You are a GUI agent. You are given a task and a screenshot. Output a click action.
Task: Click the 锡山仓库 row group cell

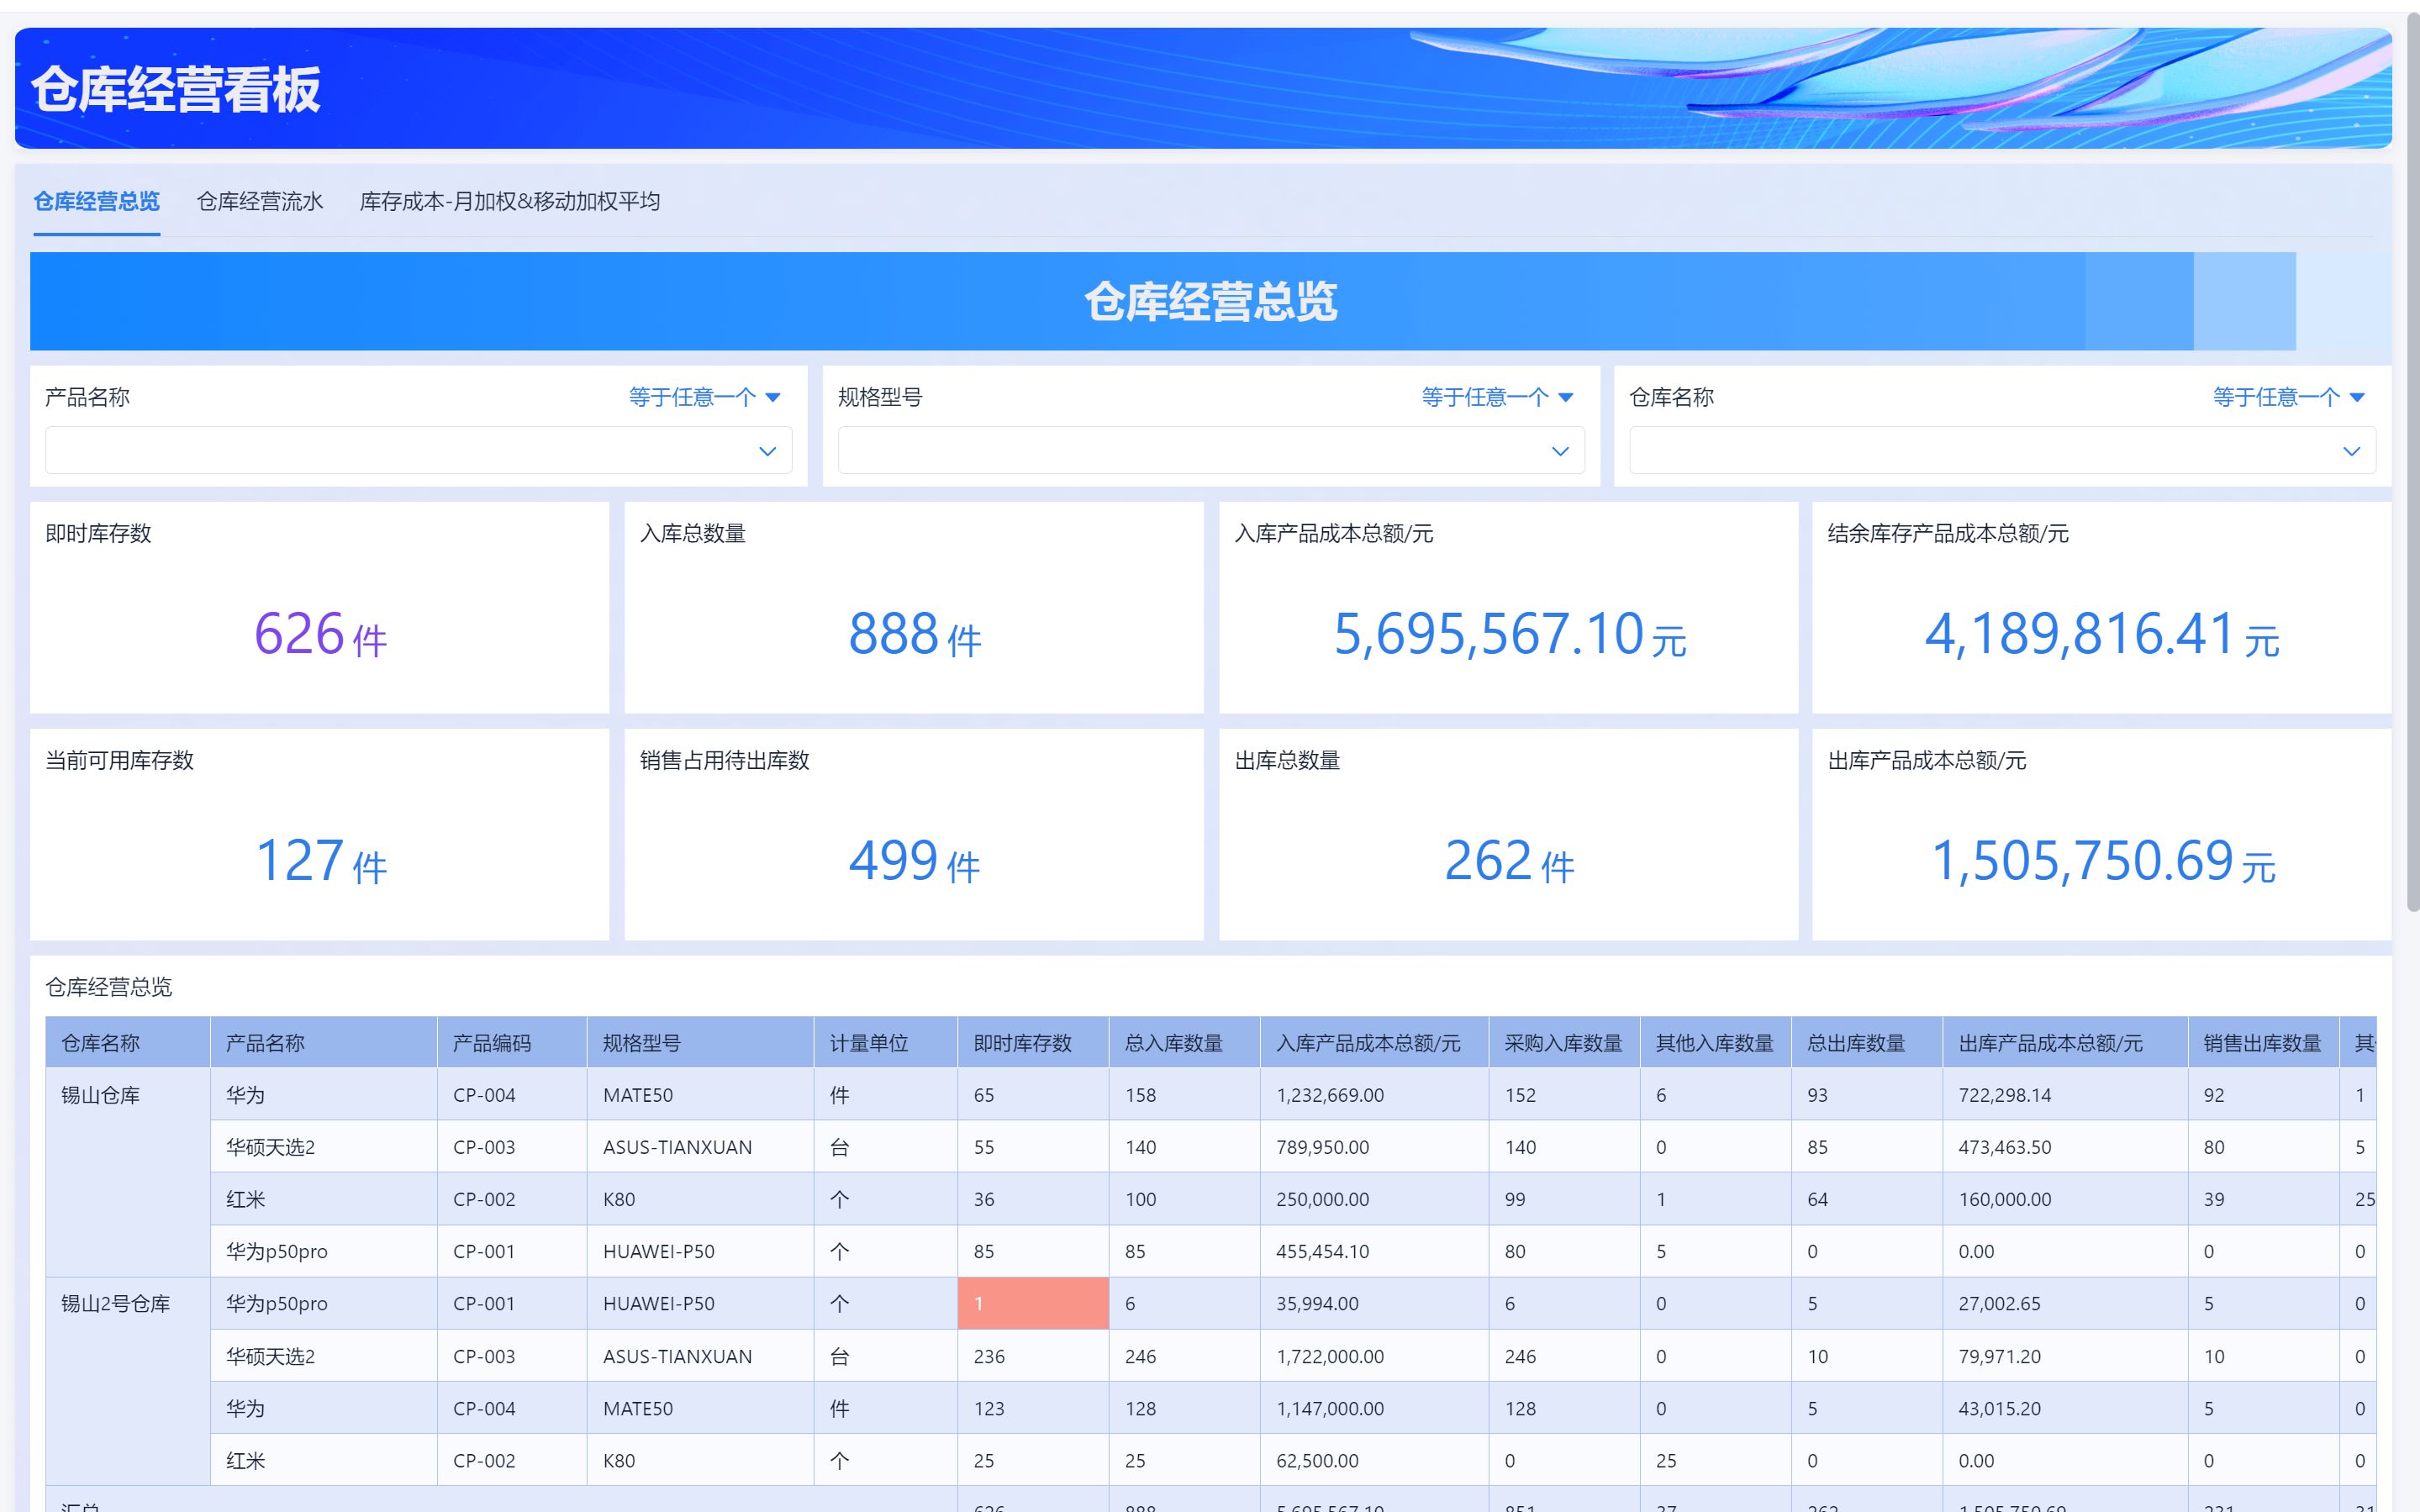pos(101,1095)
